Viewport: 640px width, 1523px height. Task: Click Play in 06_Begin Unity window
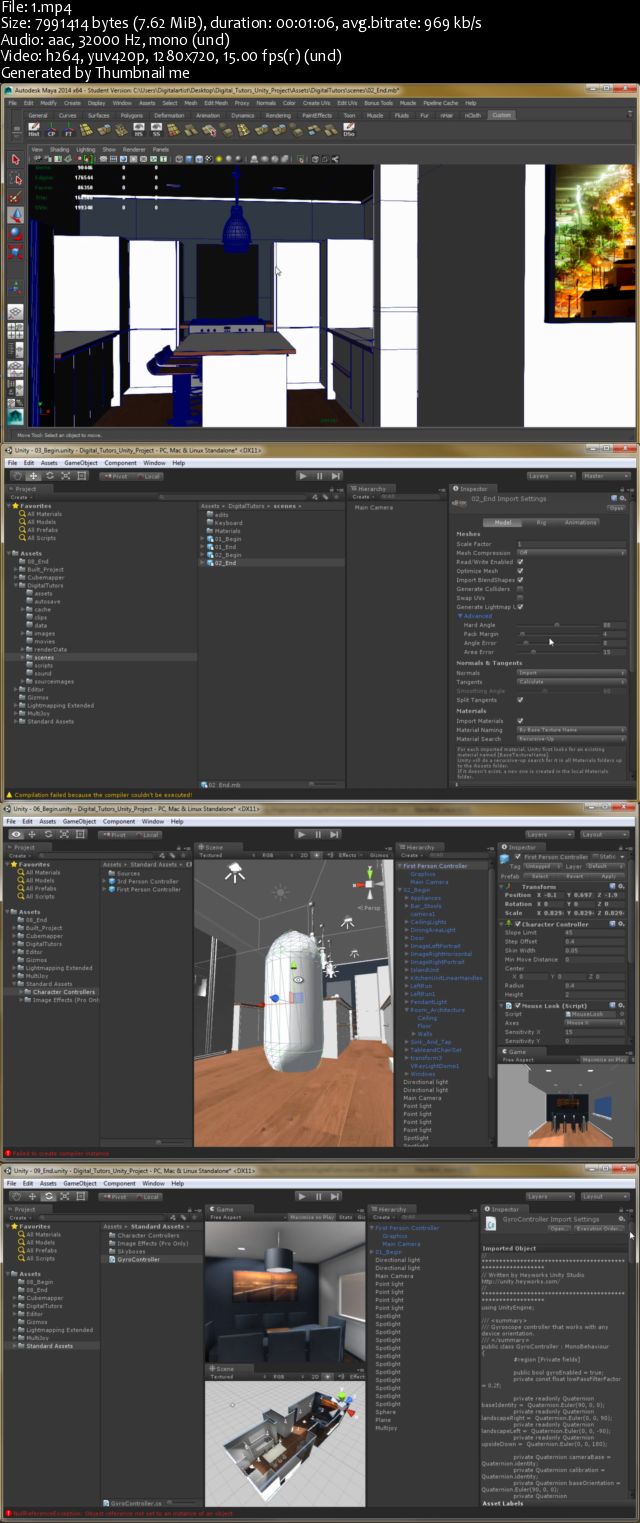point(303,834)
